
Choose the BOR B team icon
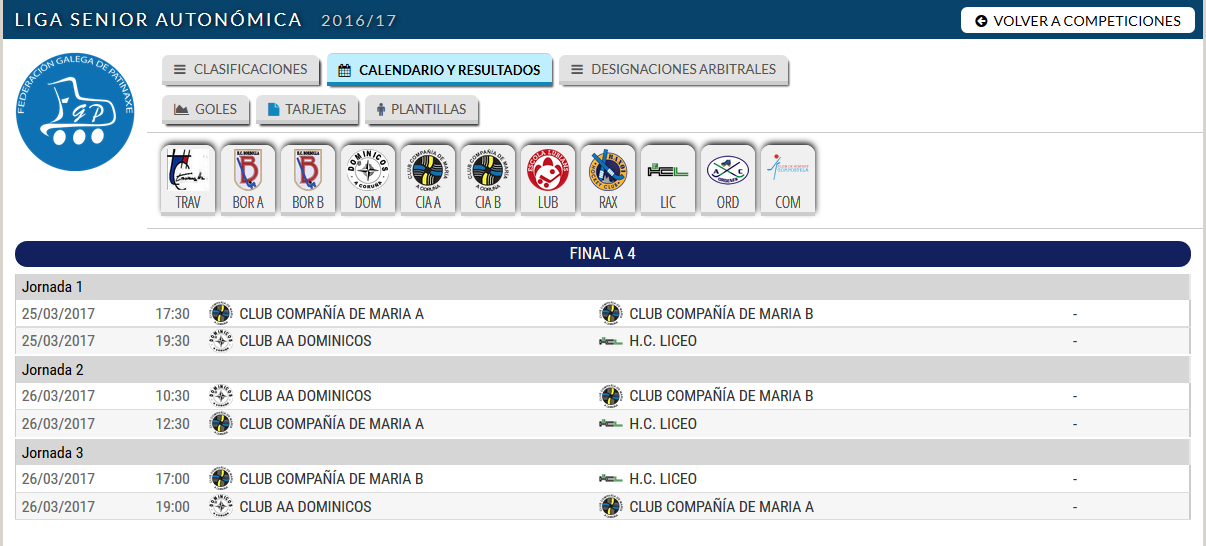[x=308, y=179]
